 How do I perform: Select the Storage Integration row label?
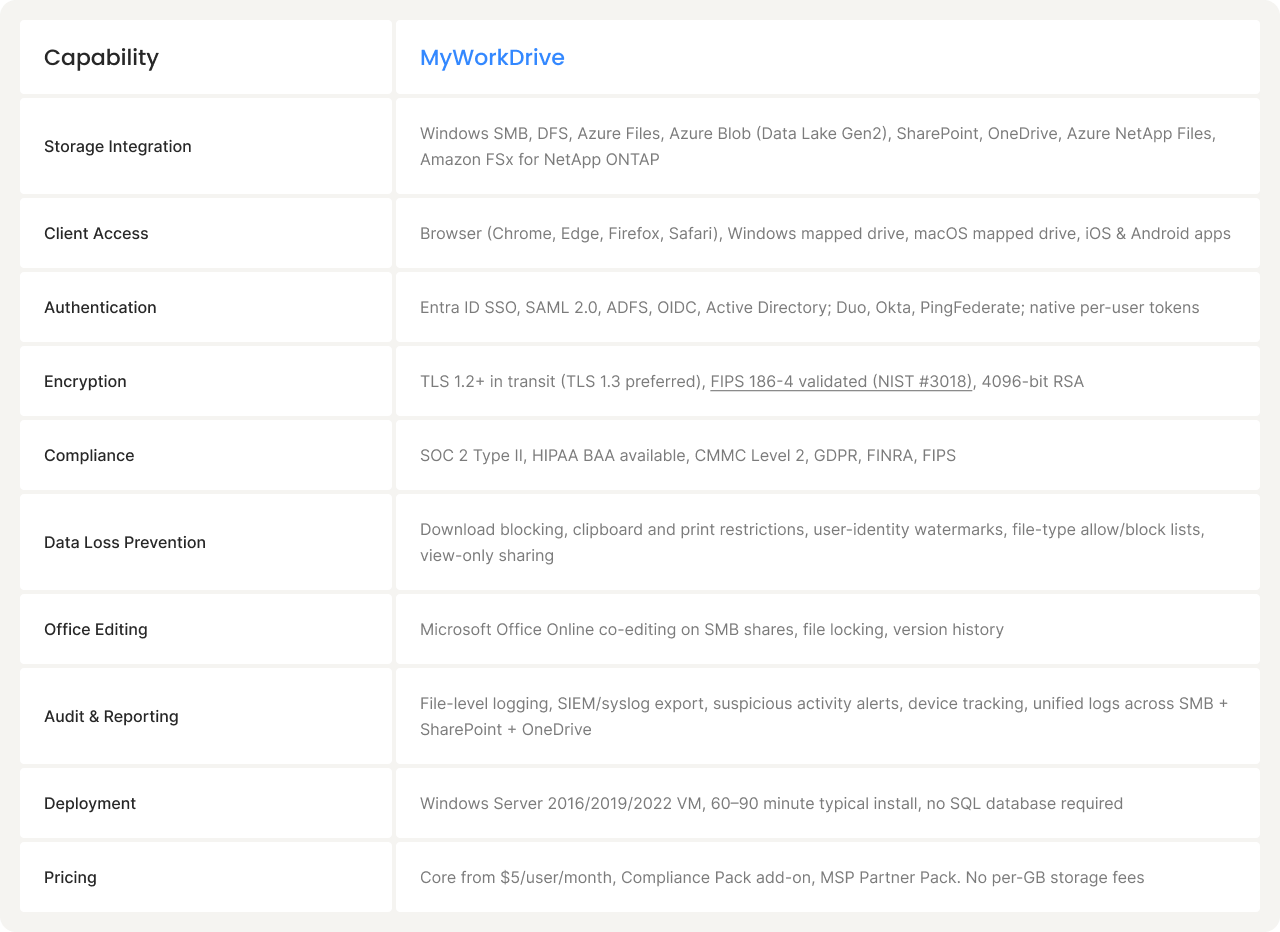point(118,146)
